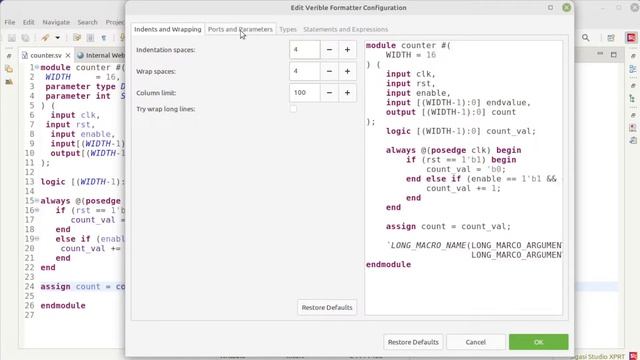Switch to the Ports and Parameters tab
The image size is (640, 360).
click(240, 29)
